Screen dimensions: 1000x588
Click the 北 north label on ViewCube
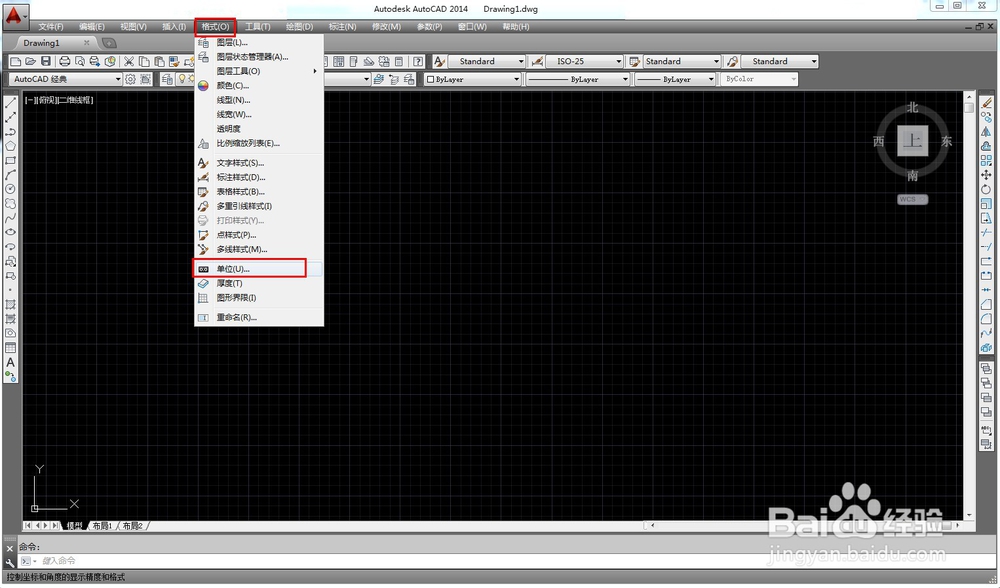click(x=913, y=107)
